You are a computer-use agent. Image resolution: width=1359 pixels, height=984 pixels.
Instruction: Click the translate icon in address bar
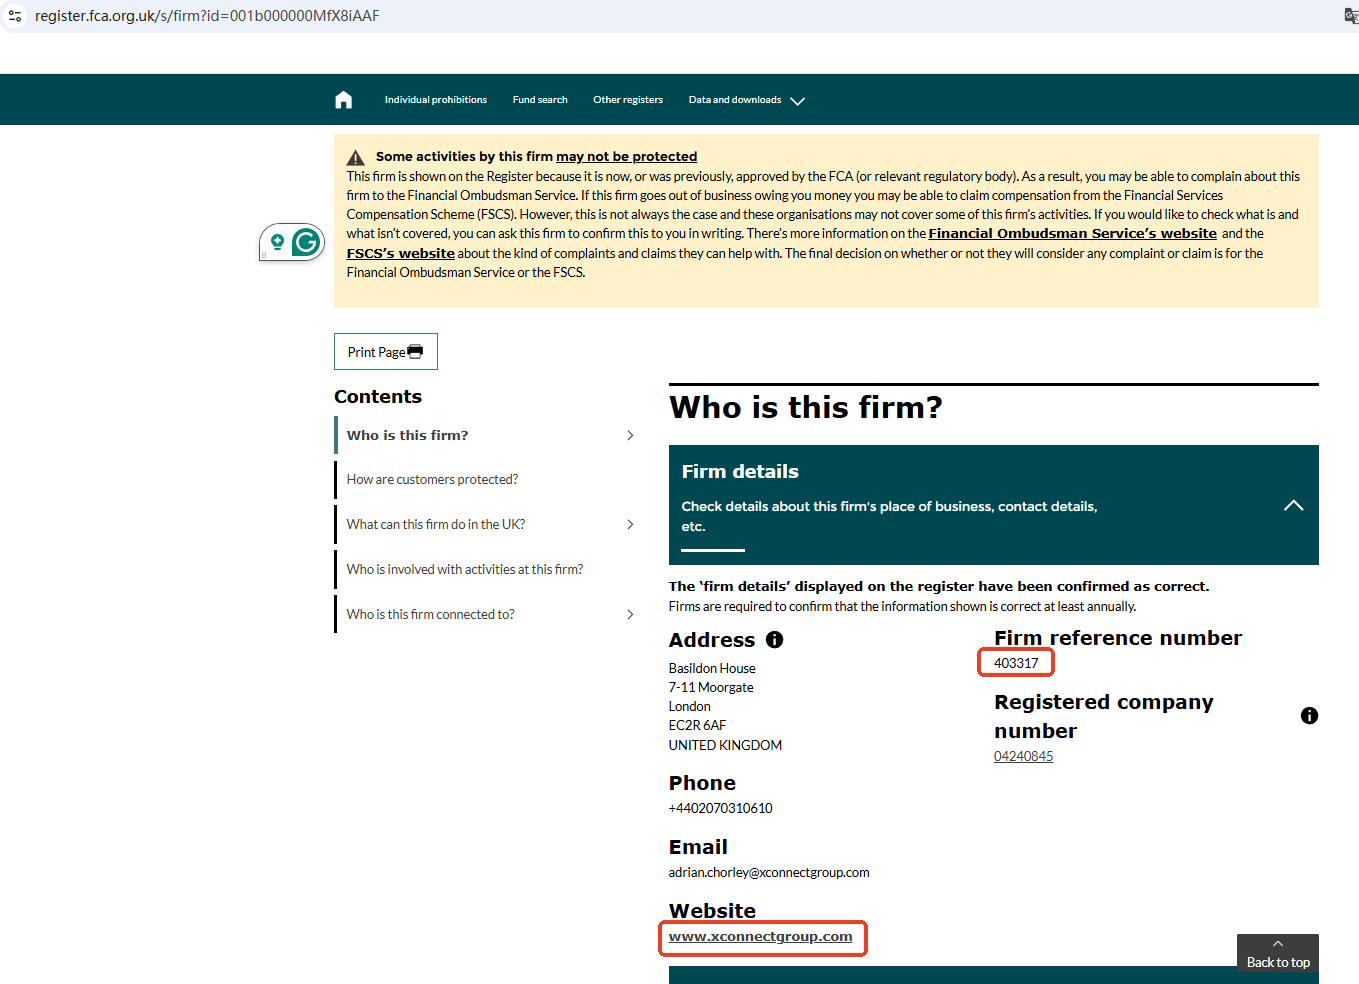1351,16
